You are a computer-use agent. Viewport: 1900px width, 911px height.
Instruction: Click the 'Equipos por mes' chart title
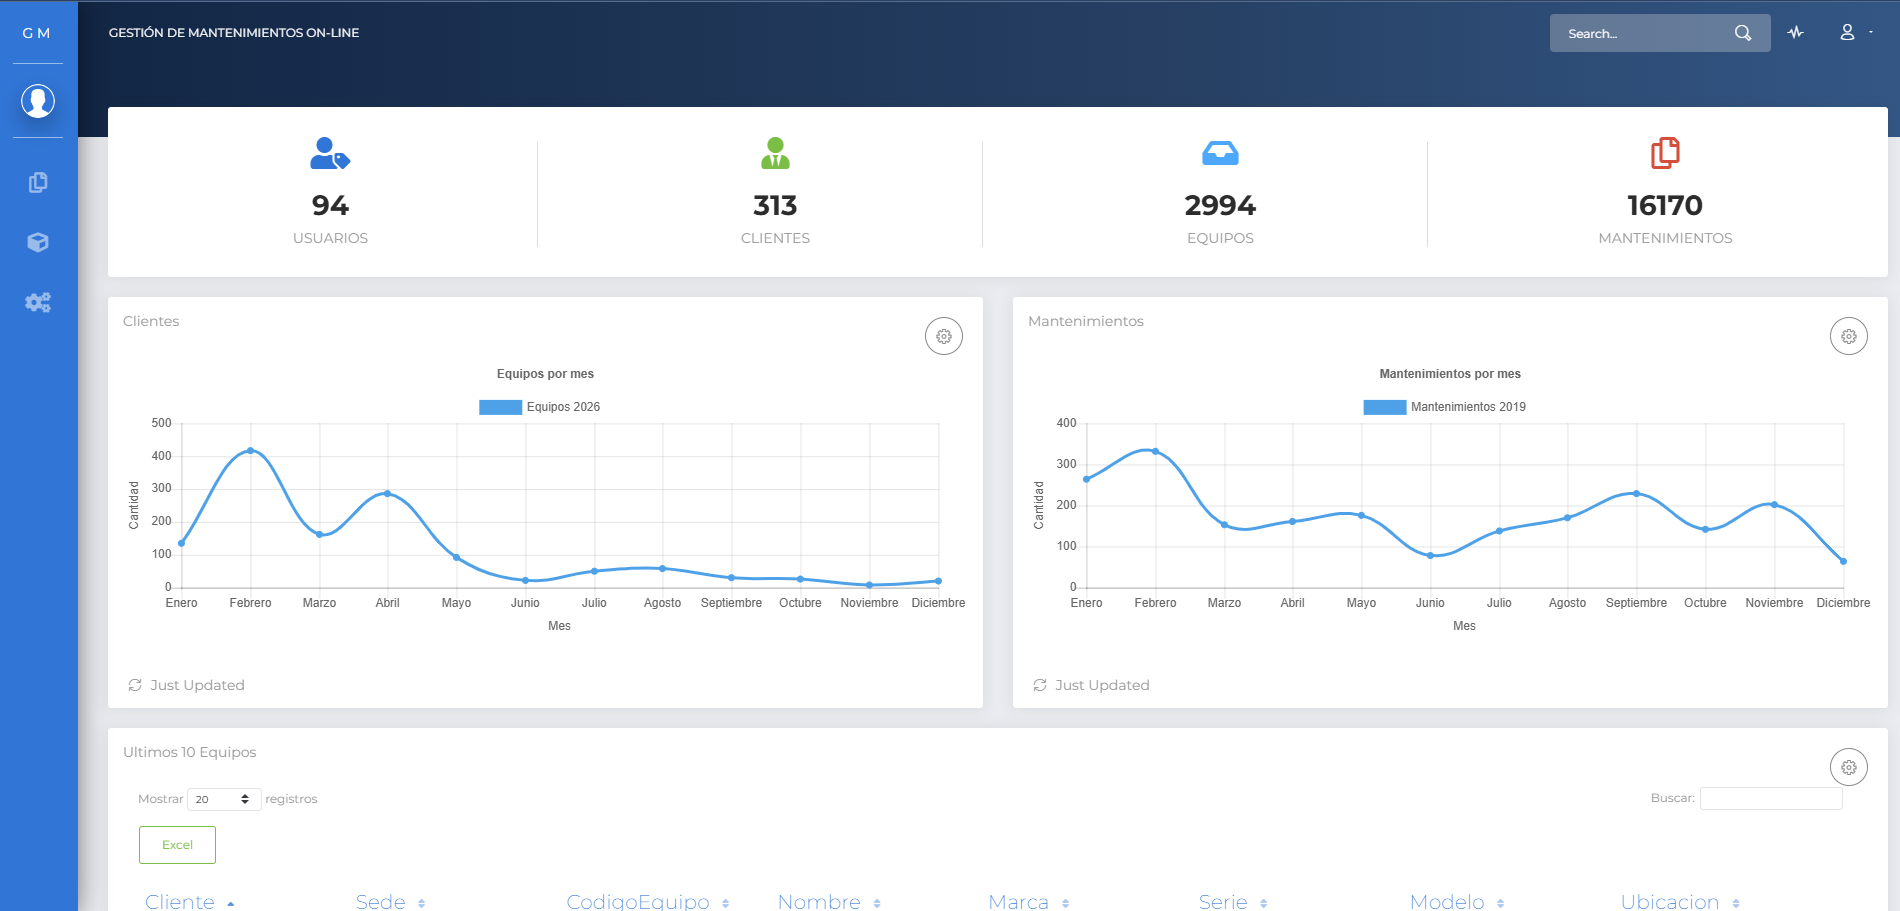tap(545, 374)
